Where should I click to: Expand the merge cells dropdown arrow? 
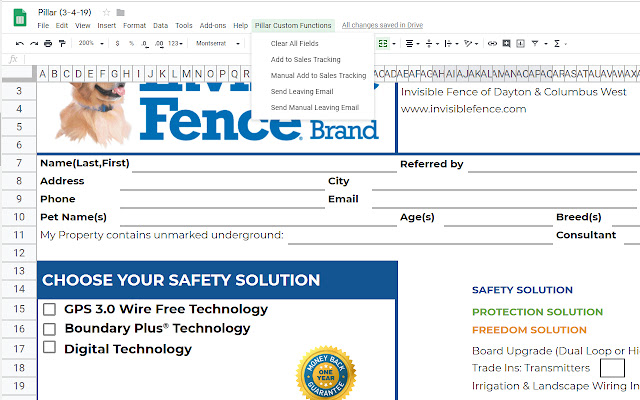[394, 44]
